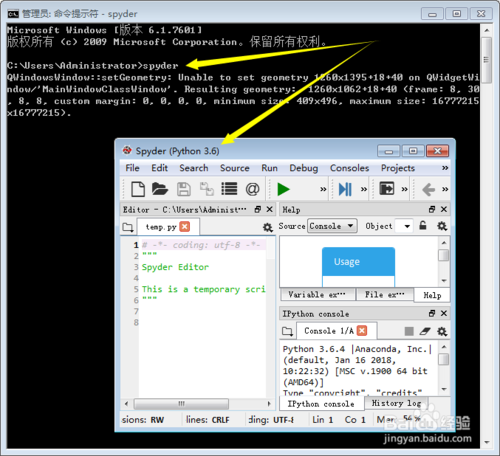Undock the Help pane
The image size is (500, 456).
(432, 209)
